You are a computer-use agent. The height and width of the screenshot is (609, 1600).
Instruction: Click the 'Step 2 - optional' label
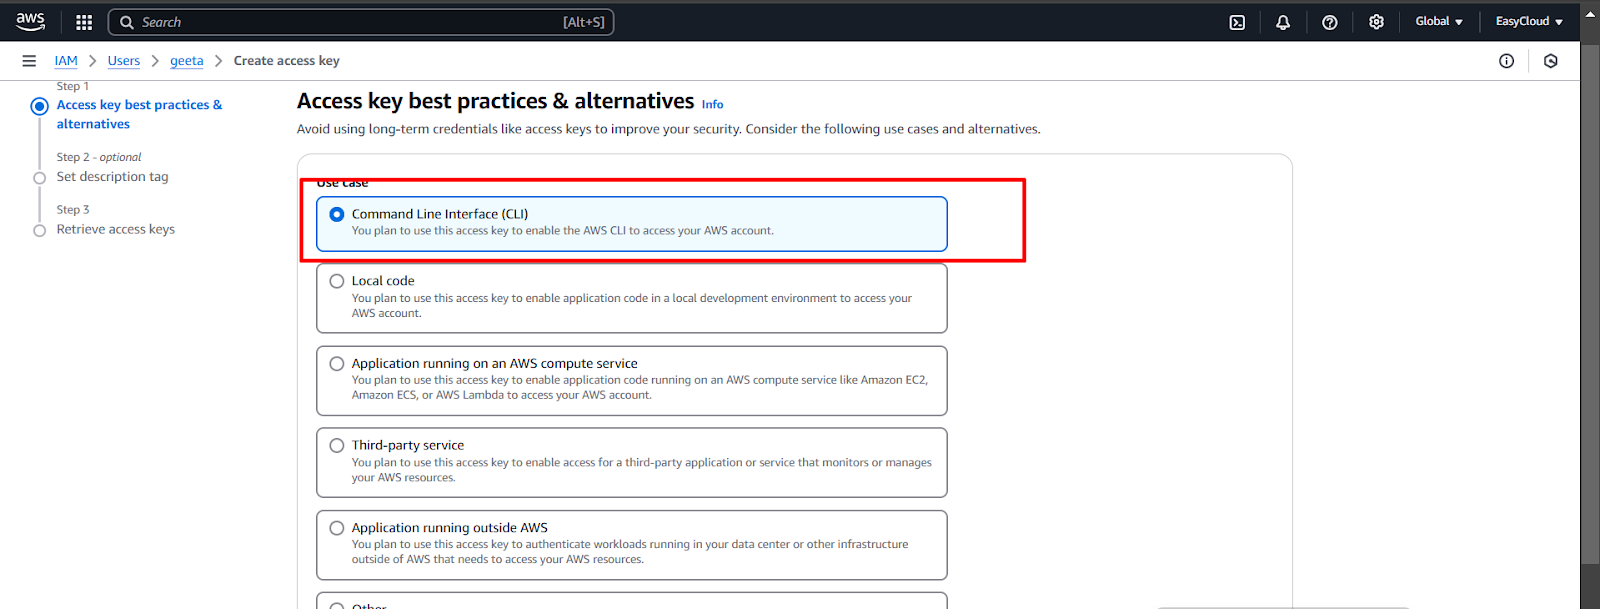tap(99, 157)
